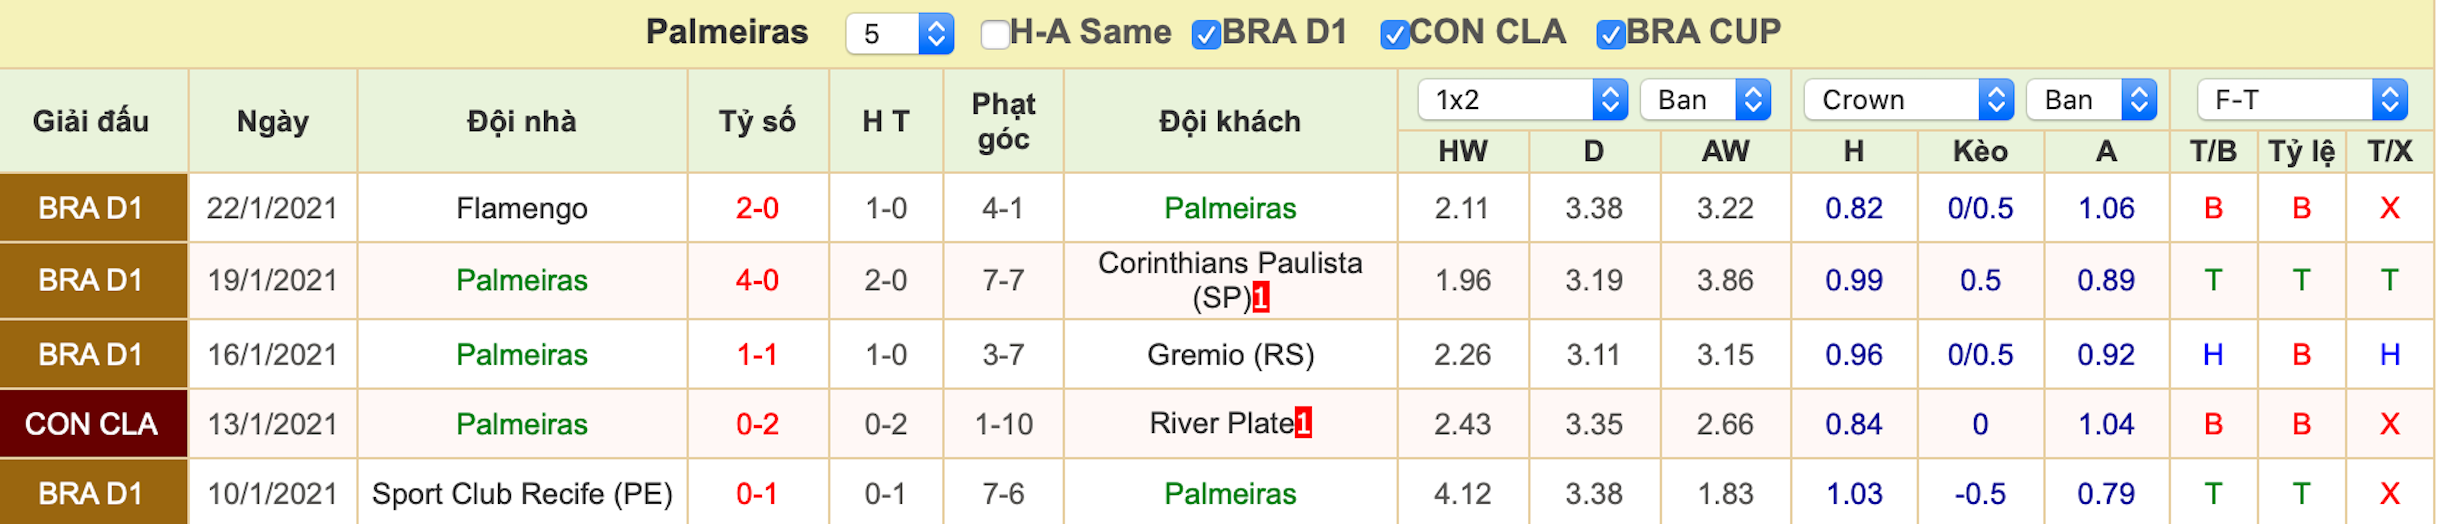Click the BRA D1 league badge for Flamengo match
This screenshot has height=524, width=2438.
93,208
